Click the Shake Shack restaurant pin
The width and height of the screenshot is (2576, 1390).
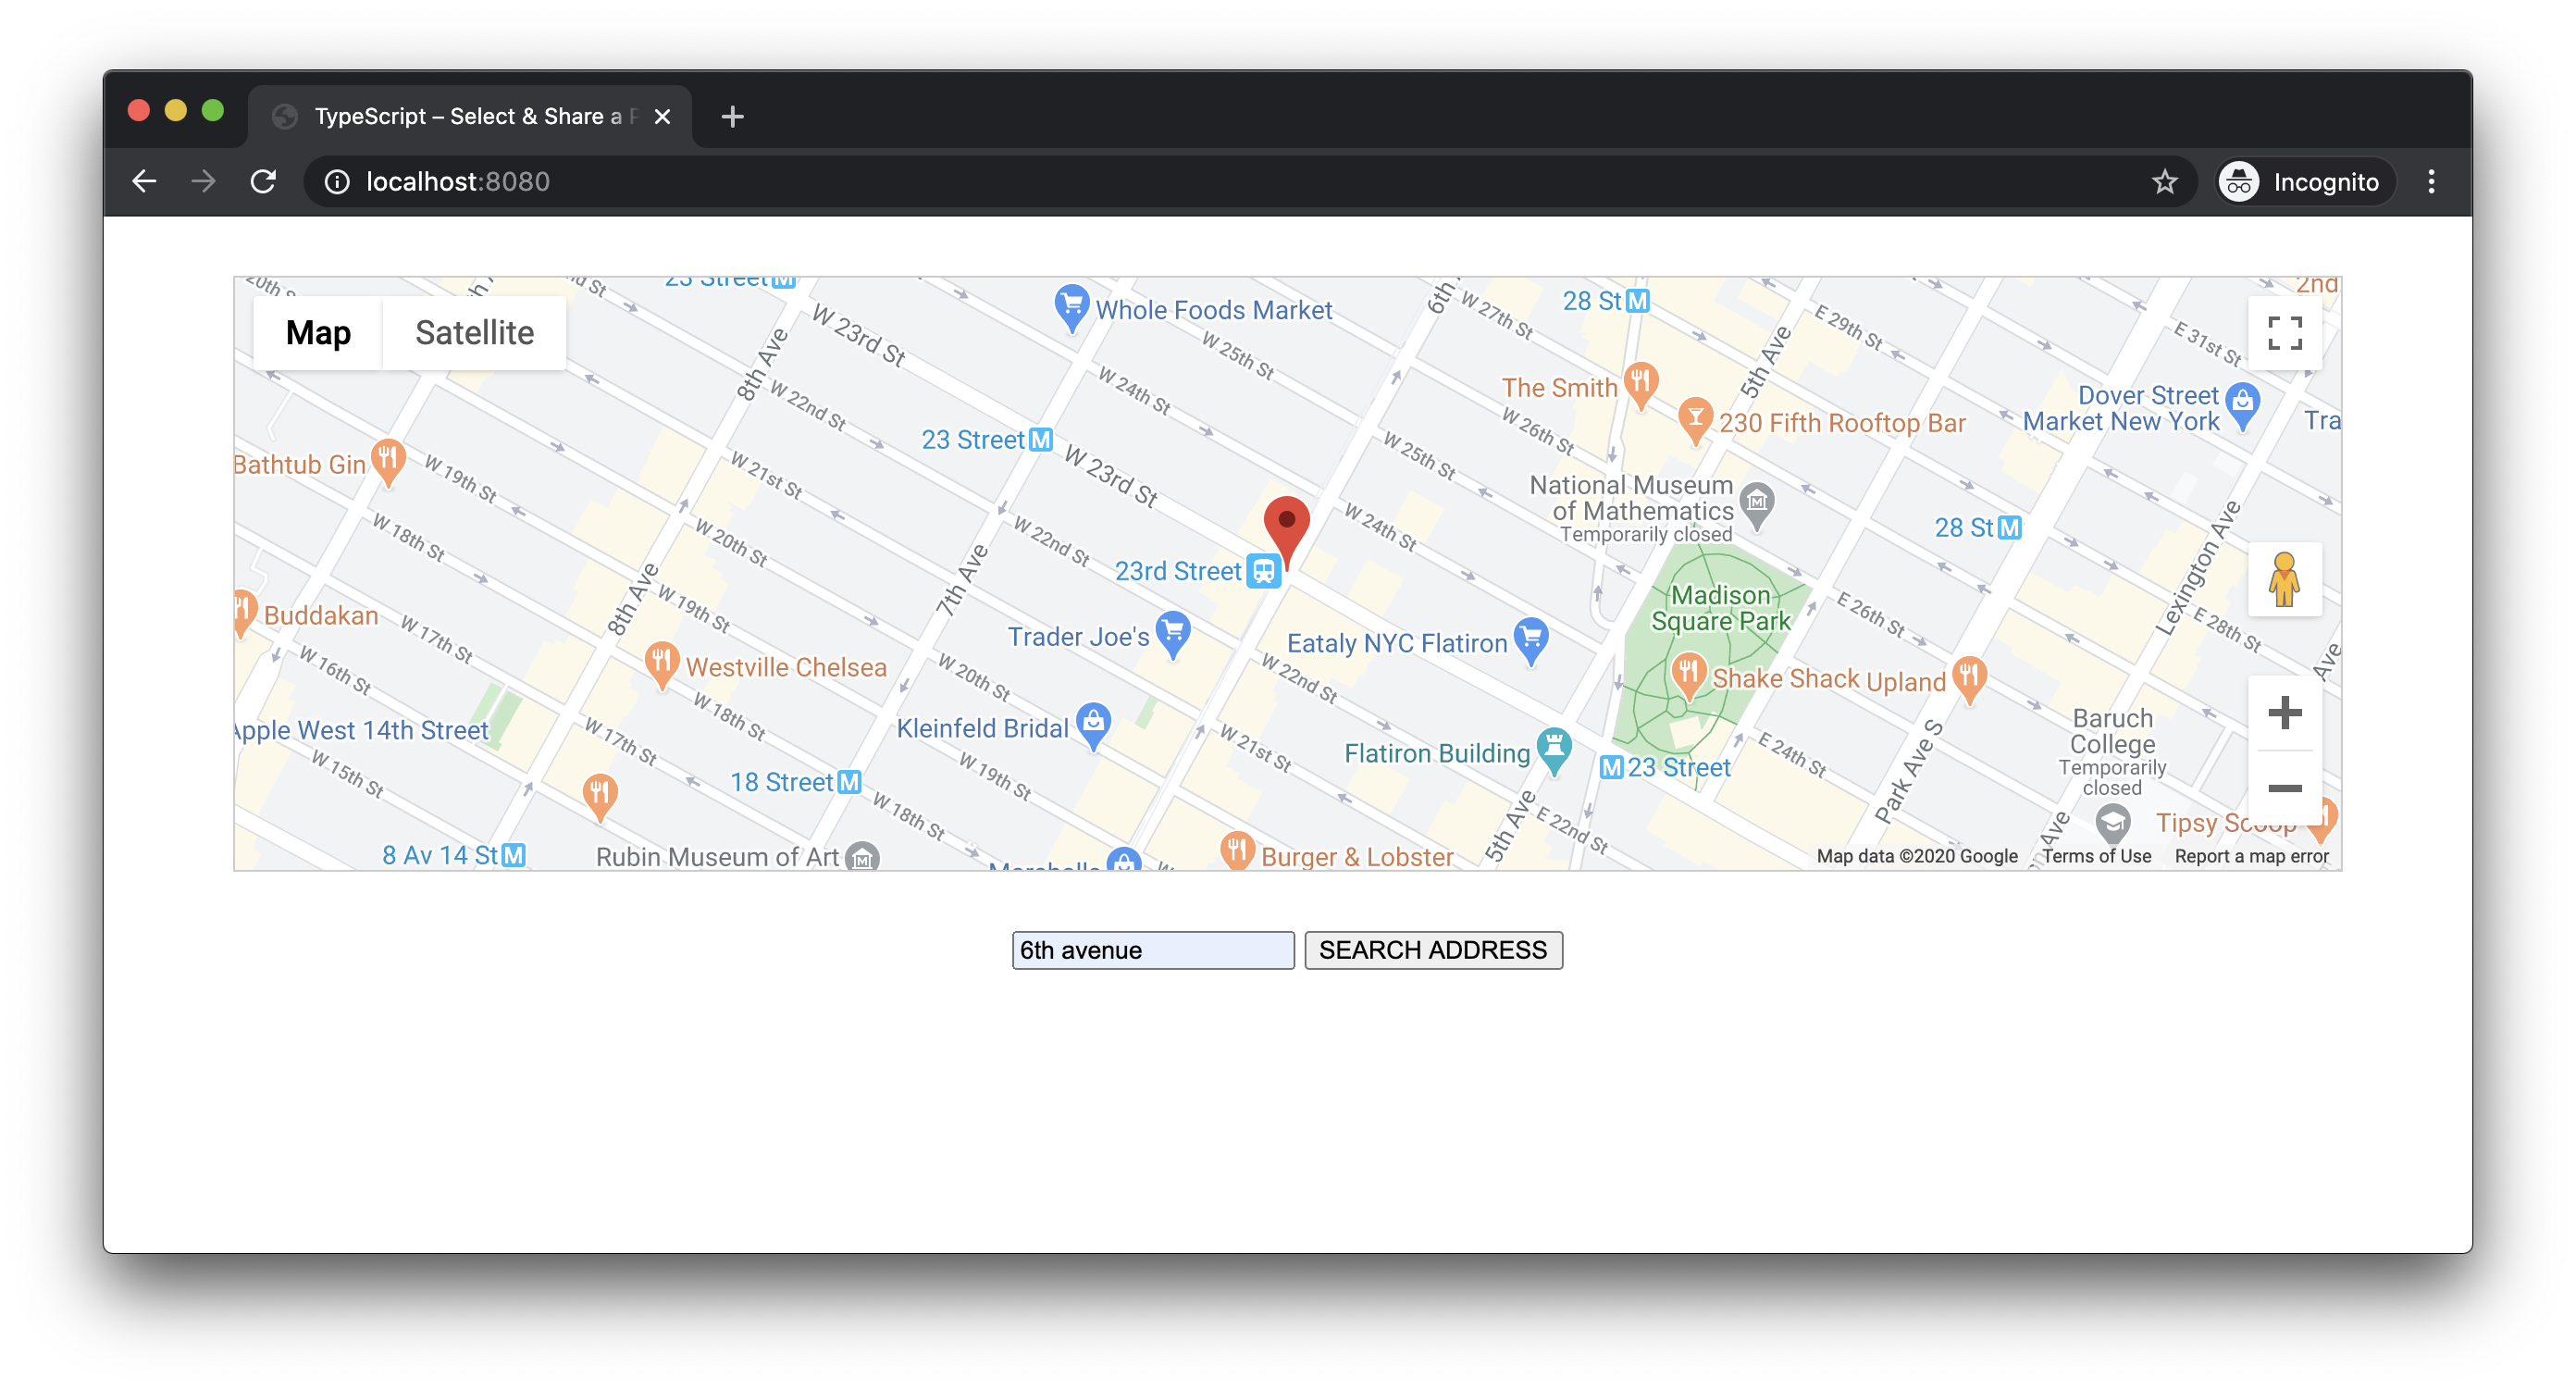(x=1688, y=672)
